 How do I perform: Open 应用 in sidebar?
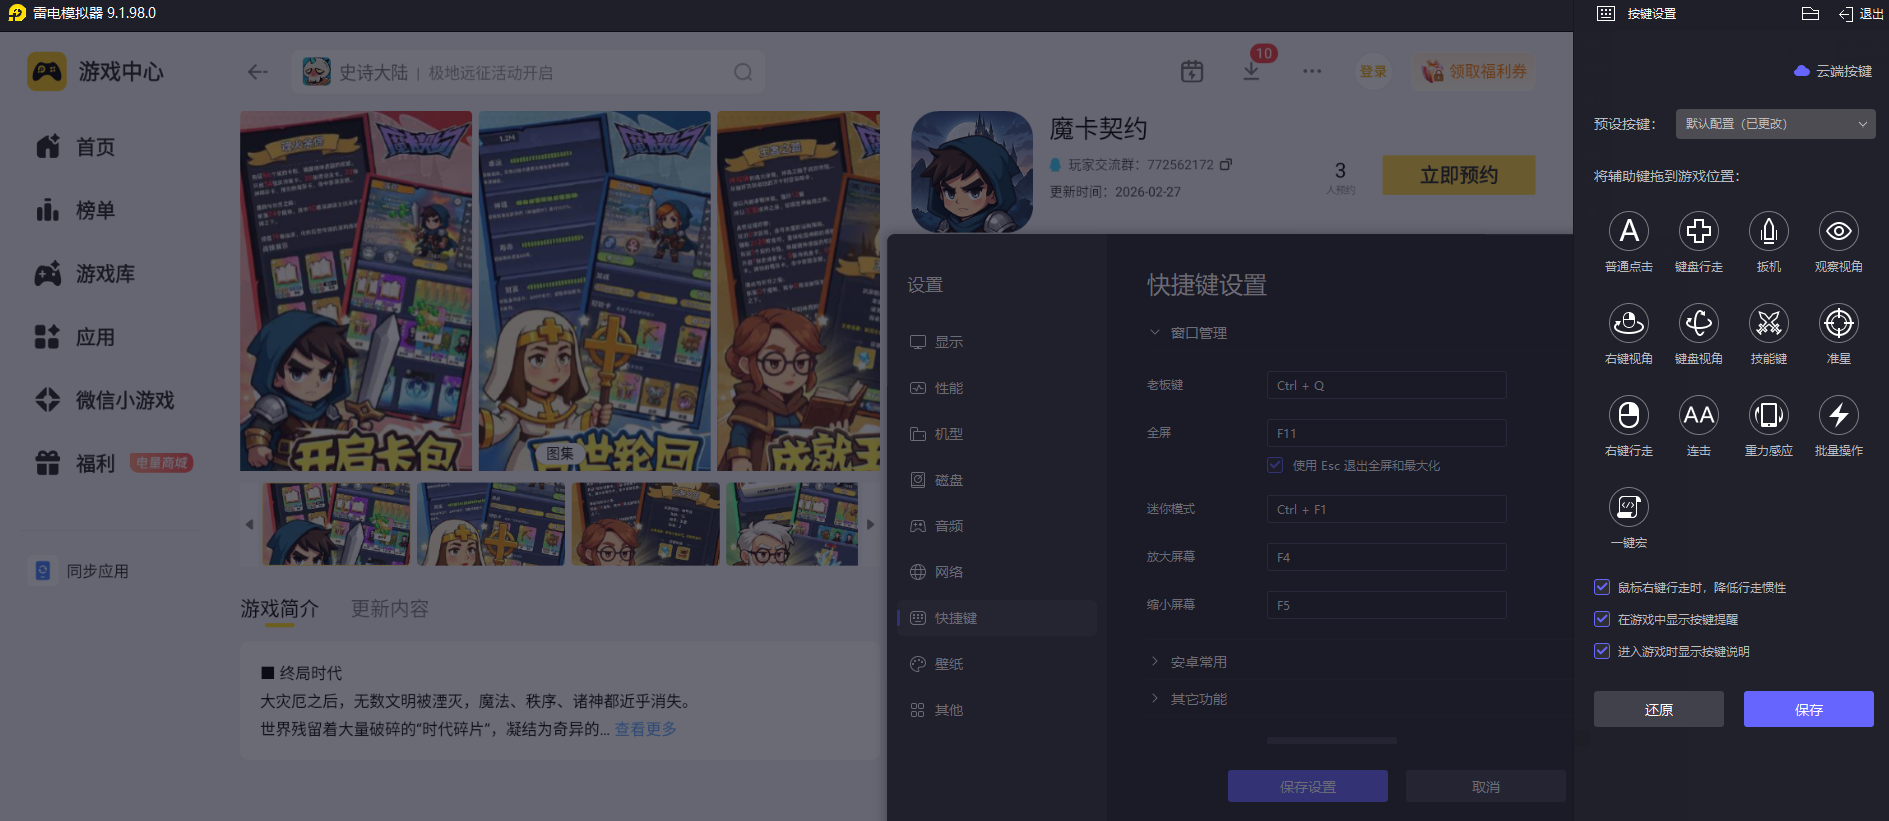point(75,337)
